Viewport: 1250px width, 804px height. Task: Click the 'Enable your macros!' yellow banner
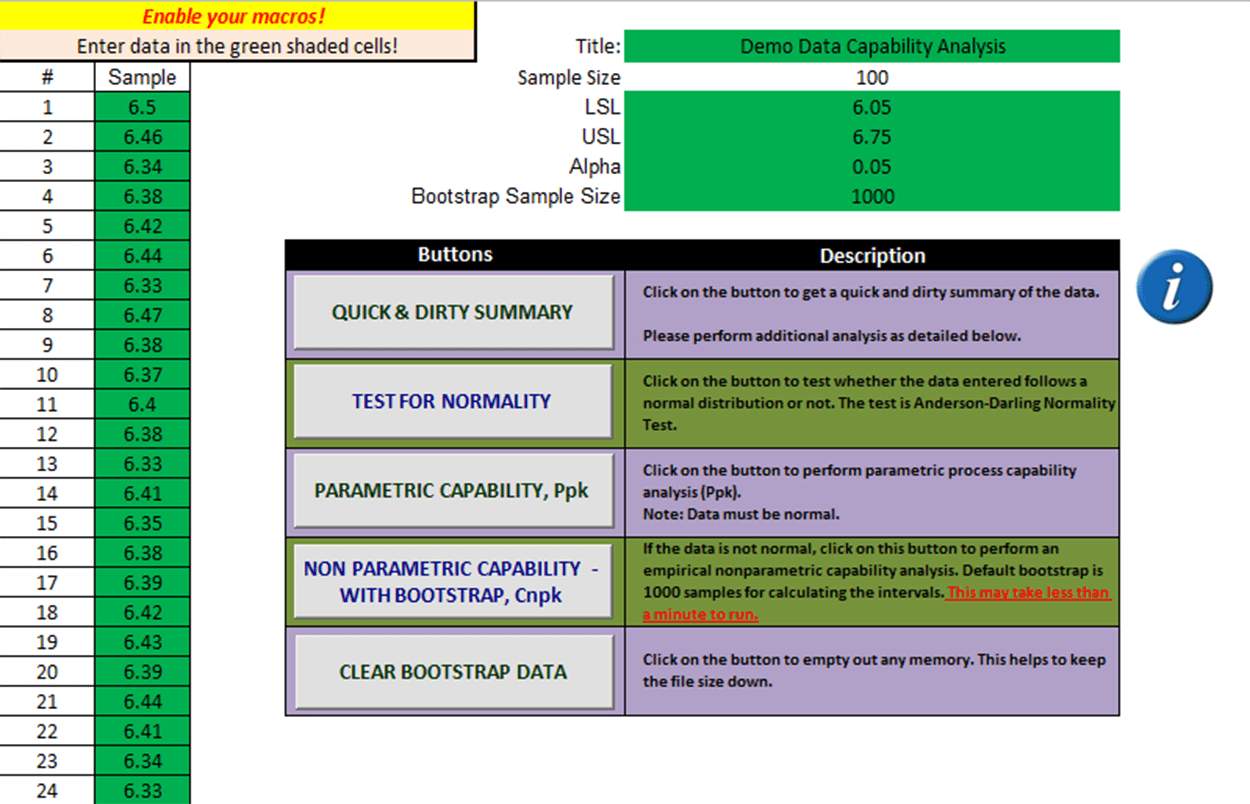(x=237, y=16)
